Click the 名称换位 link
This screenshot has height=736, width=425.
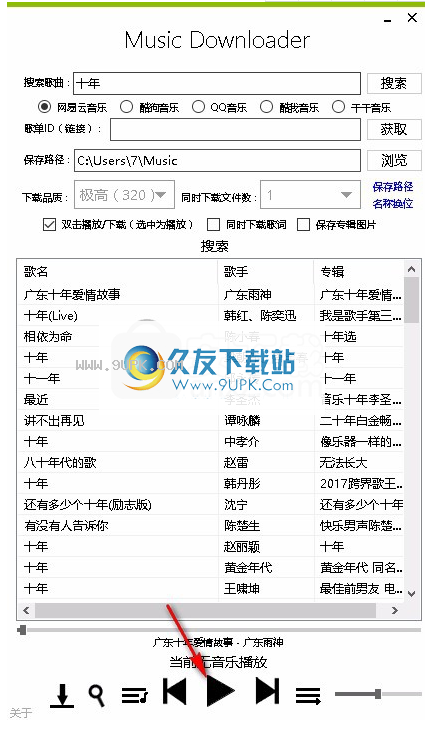[x=393, y=203]
